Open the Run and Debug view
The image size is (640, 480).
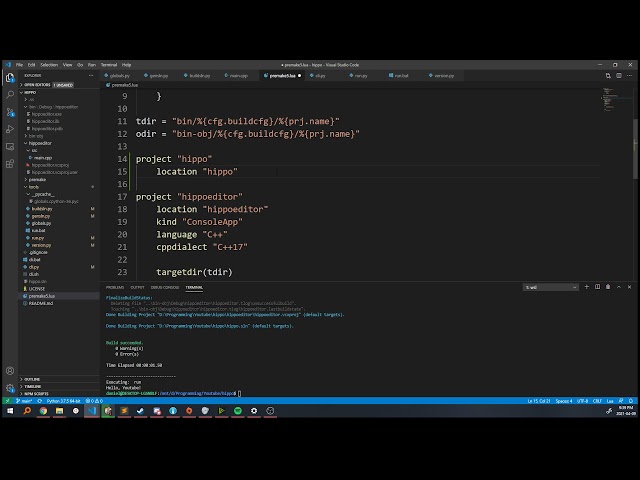click(x=10, y=129)
